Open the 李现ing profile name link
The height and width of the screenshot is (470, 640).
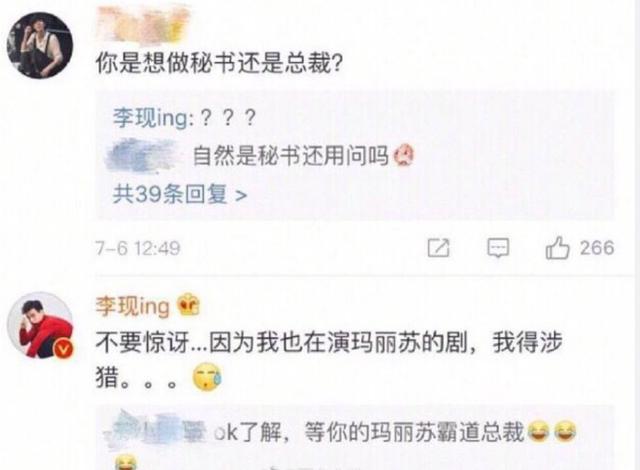coord(133,306)
